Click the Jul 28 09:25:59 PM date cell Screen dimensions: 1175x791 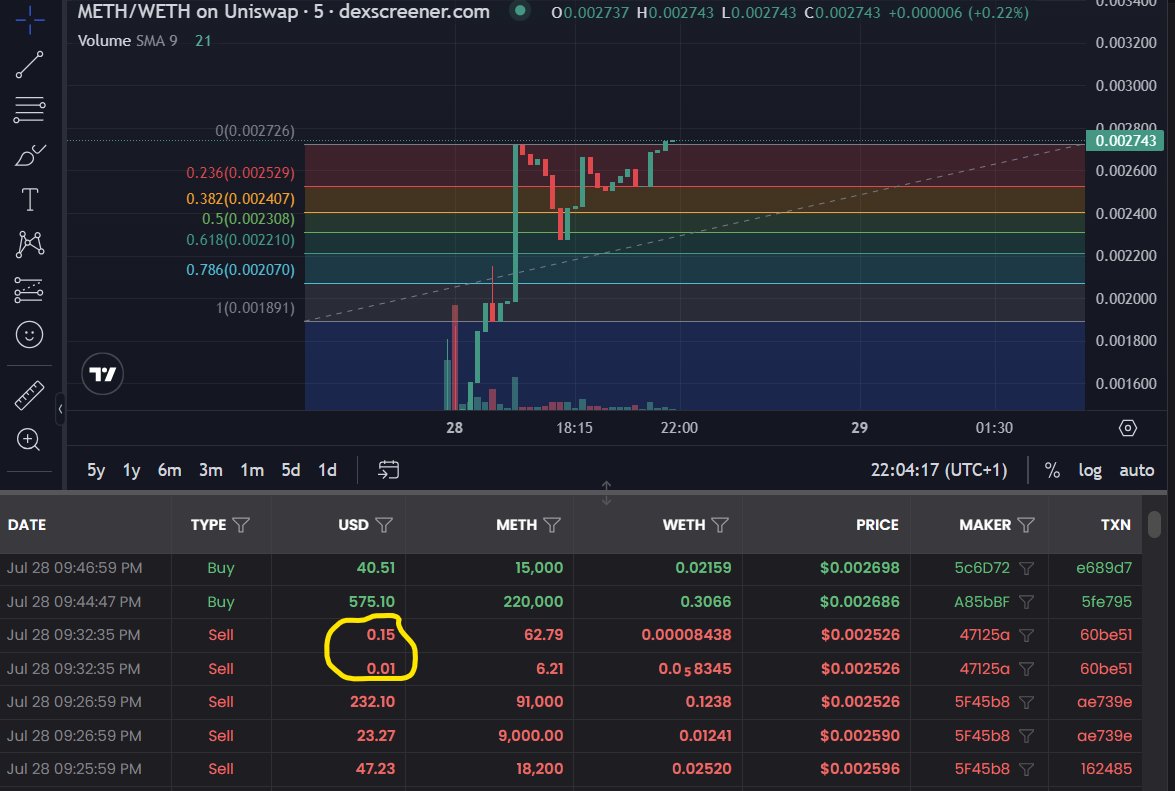point(74,769)
